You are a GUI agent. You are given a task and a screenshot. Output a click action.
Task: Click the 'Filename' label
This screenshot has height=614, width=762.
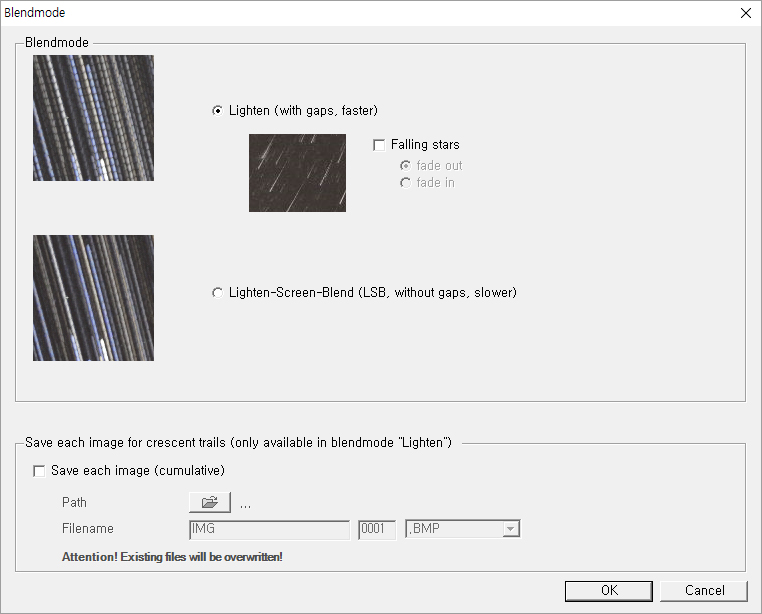(88, 528)
